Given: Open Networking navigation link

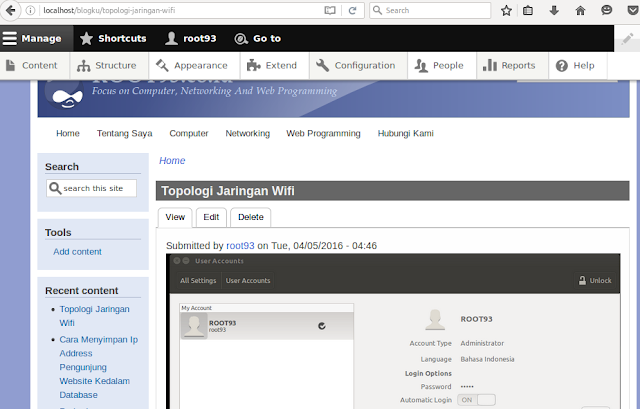Looking at the screenshot, I should [247, 133].
